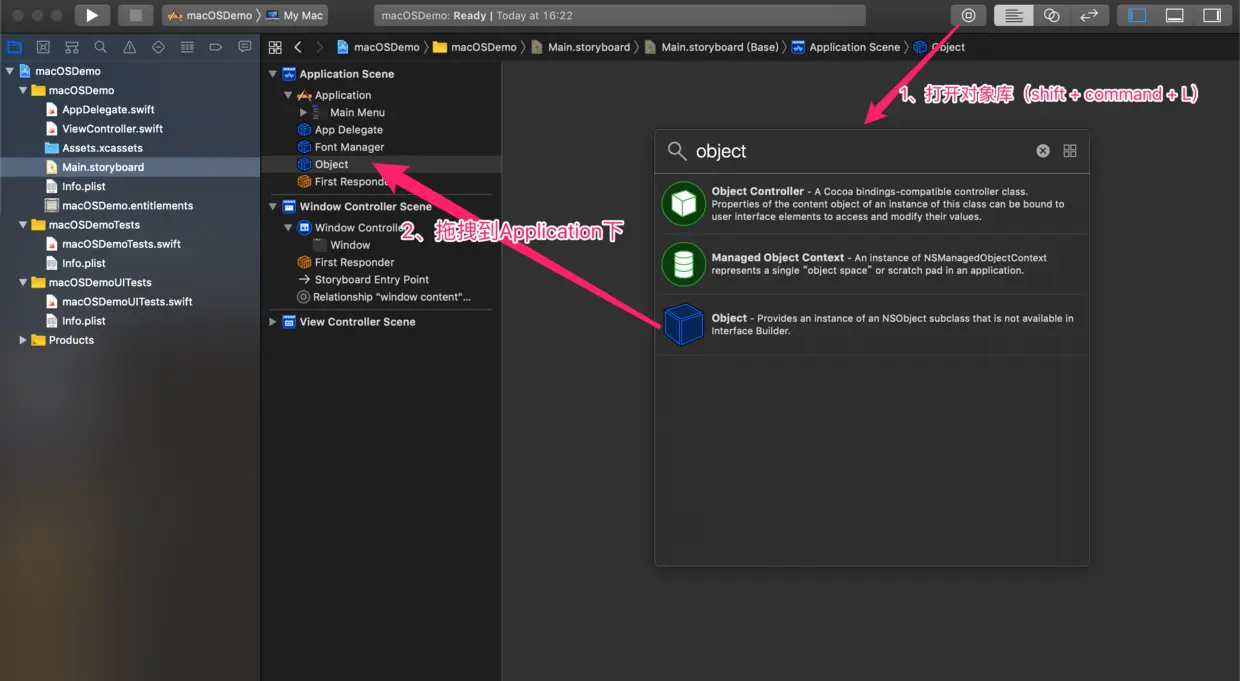The width and height of the screenshot is (1240, 681).
Task: Select Object Controller library entry text
Action: (x=888, y=204)
